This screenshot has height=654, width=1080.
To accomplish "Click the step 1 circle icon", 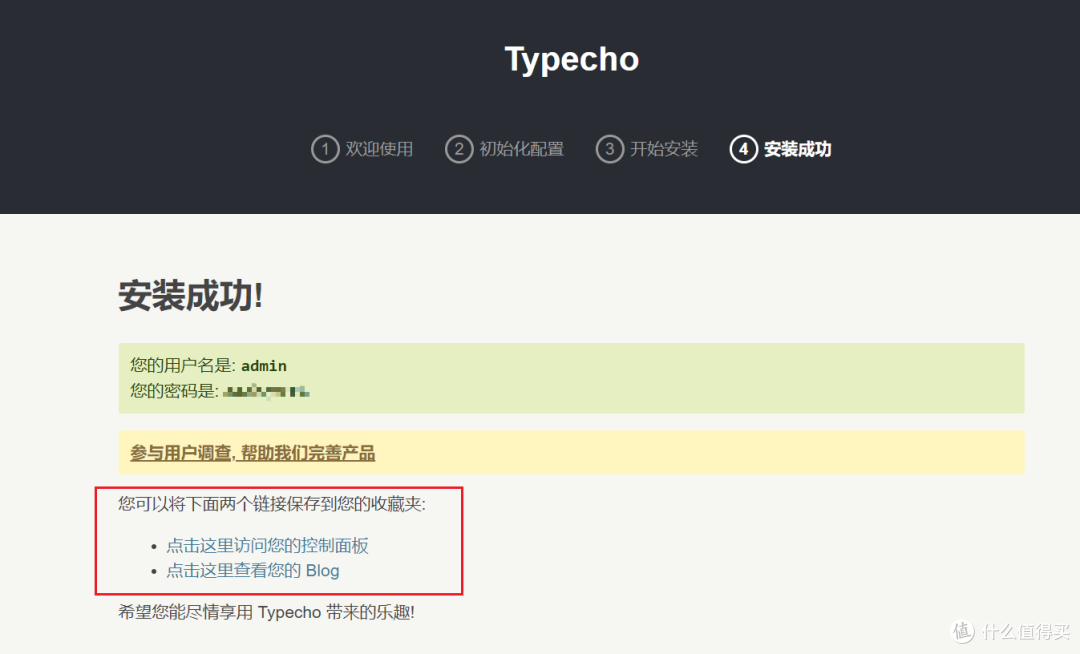I will tap(325, 148).
